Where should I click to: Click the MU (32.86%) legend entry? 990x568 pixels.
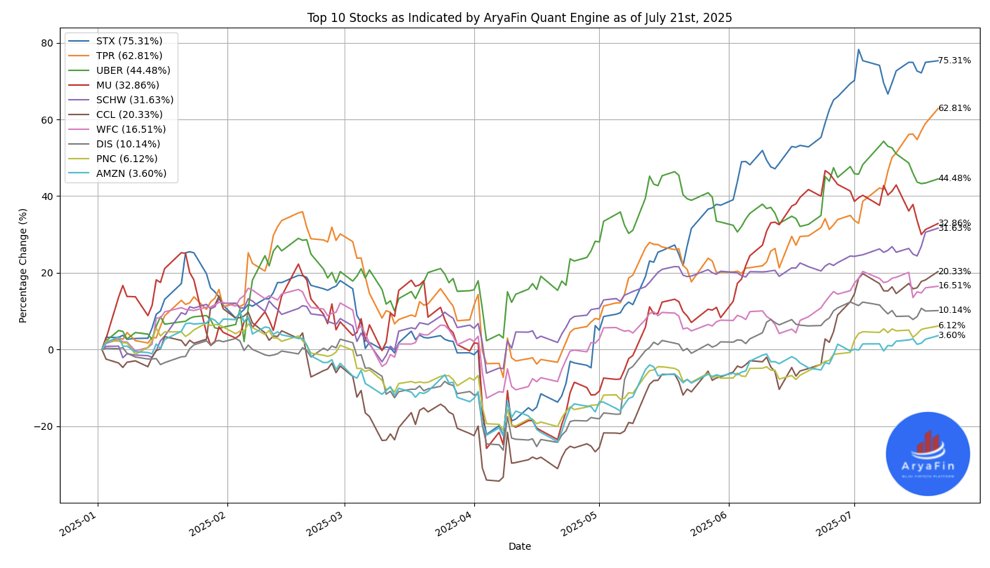point(114,85)
